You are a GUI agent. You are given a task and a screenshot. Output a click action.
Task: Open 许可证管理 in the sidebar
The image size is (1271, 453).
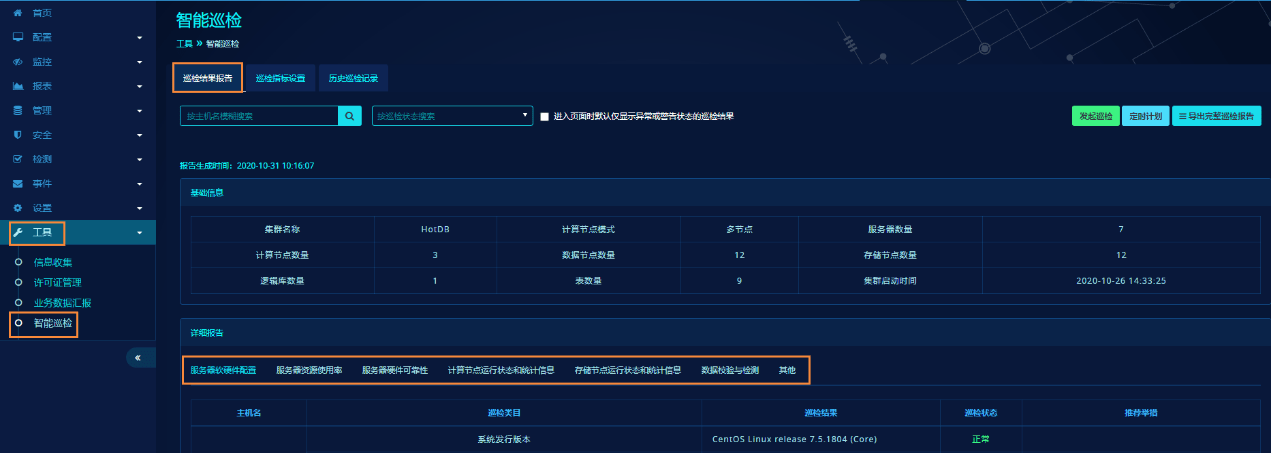coord(58,283)
